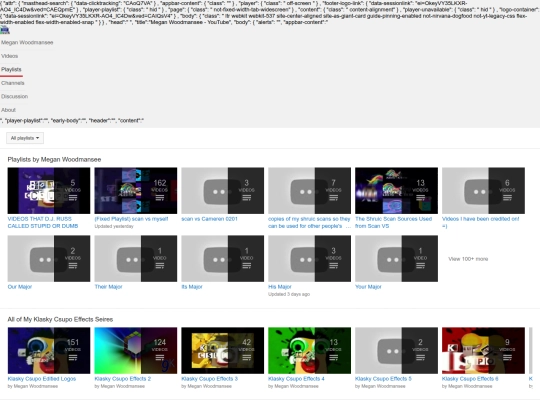
Task: Open Klasky Csupo Effects 6 thumbnail
Action: coord(483,351)
